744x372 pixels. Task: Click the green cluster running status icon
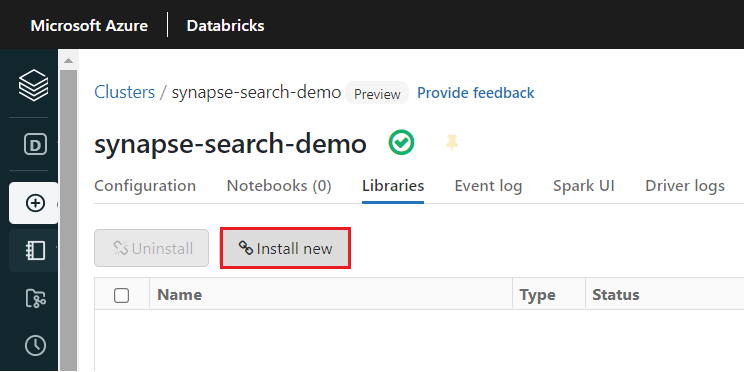pos(401,143)
